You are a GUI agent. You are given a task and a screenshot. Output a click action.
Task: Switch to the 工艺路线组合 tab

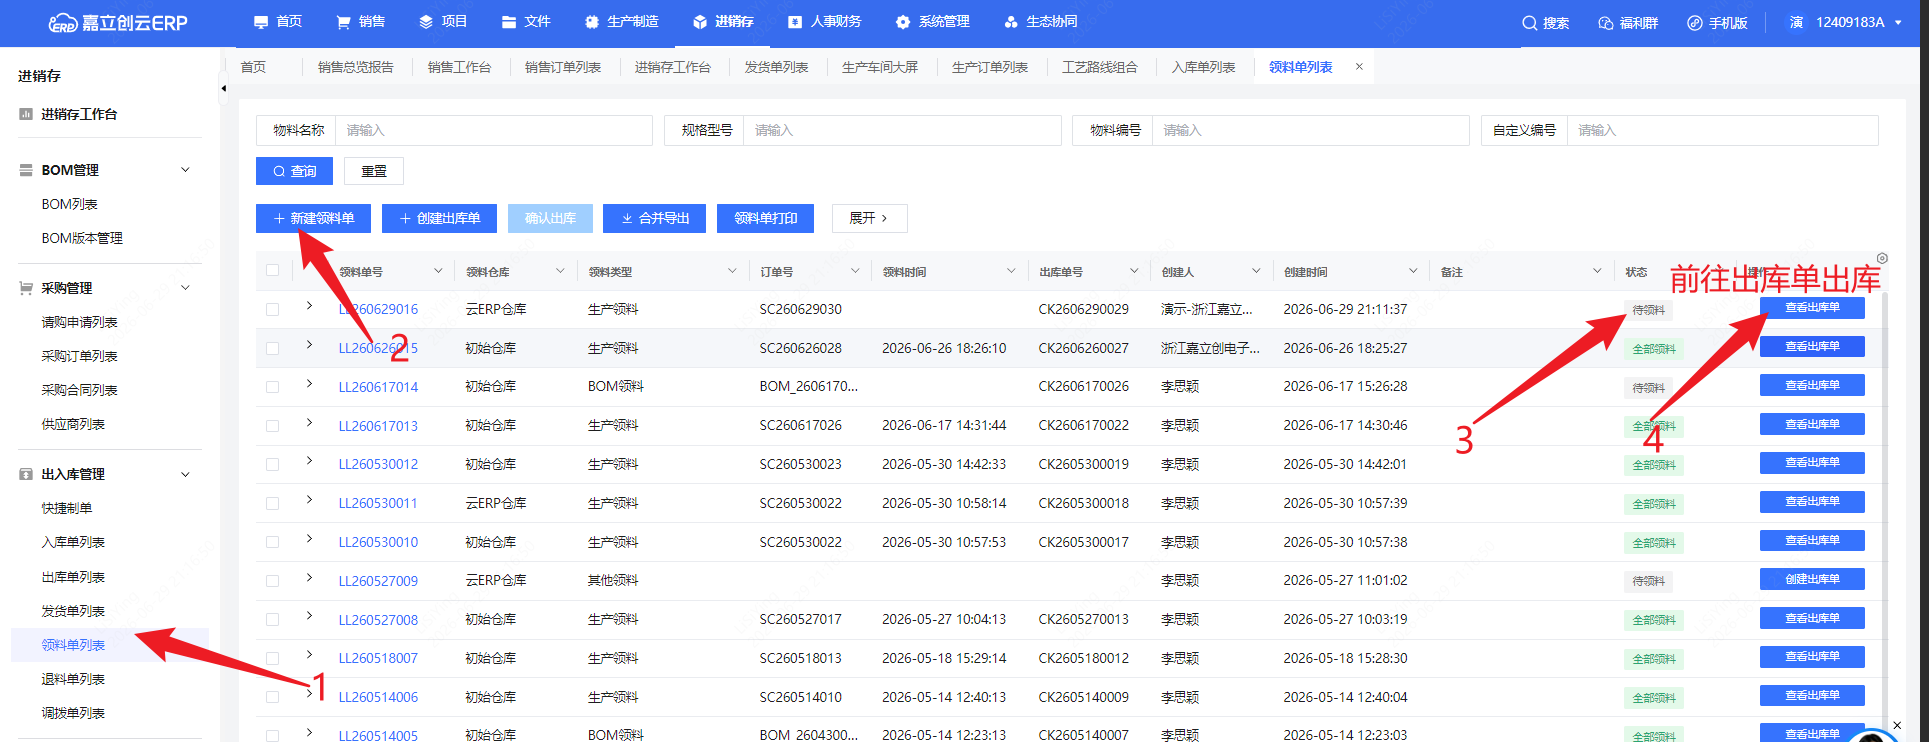click(1100, 67)
